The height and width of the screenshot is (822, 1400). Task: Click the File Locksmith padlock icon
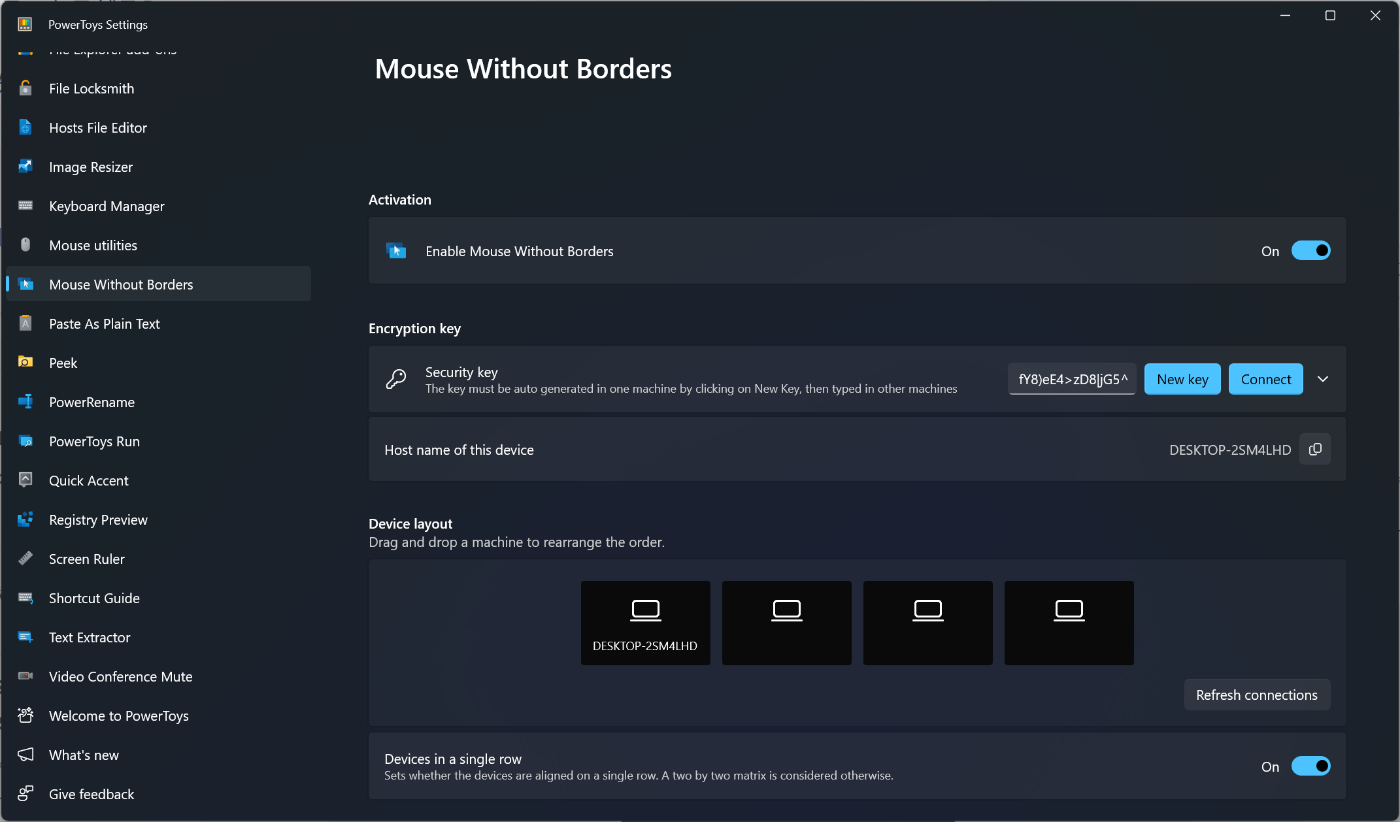point(26,89)
